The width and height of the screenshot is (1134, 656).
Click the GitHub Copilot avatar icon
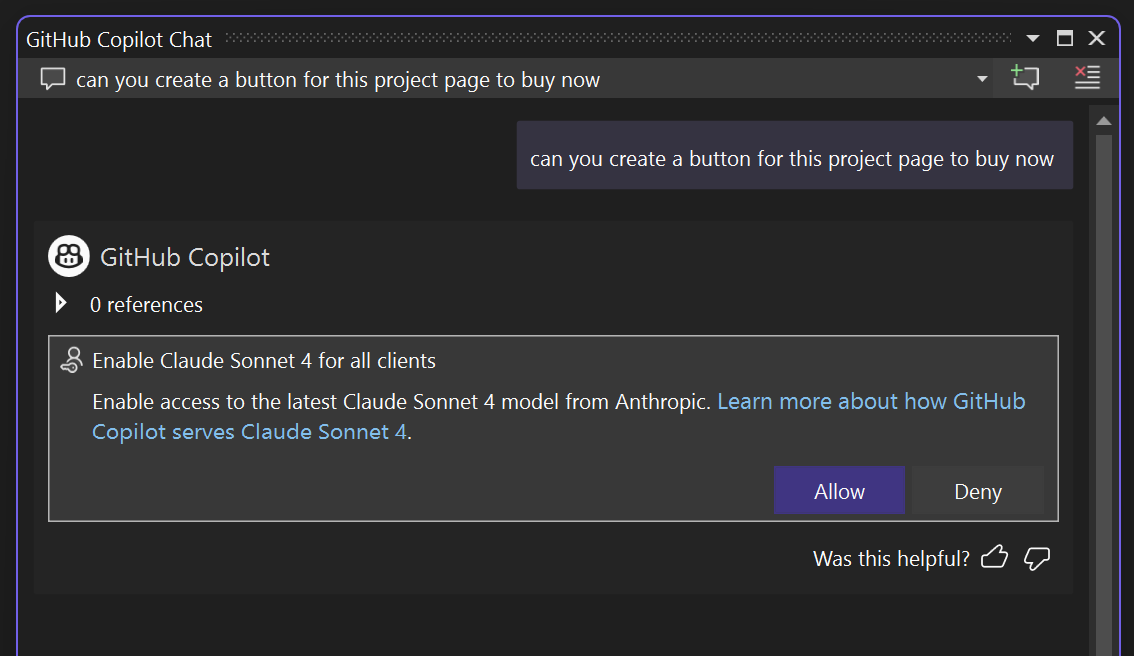pyautogui.click(x=69, y=257)
